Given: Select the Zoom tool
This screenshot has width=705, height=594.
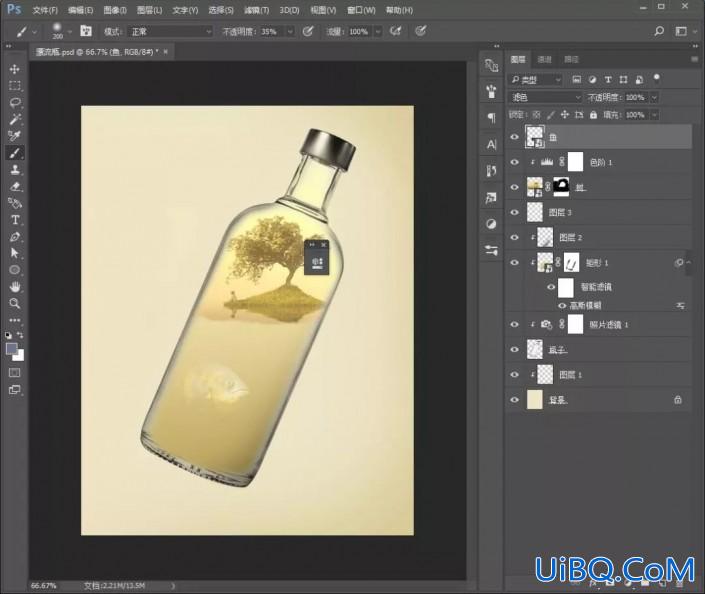Looking at the screenshot, I should (x=14, y=304).
